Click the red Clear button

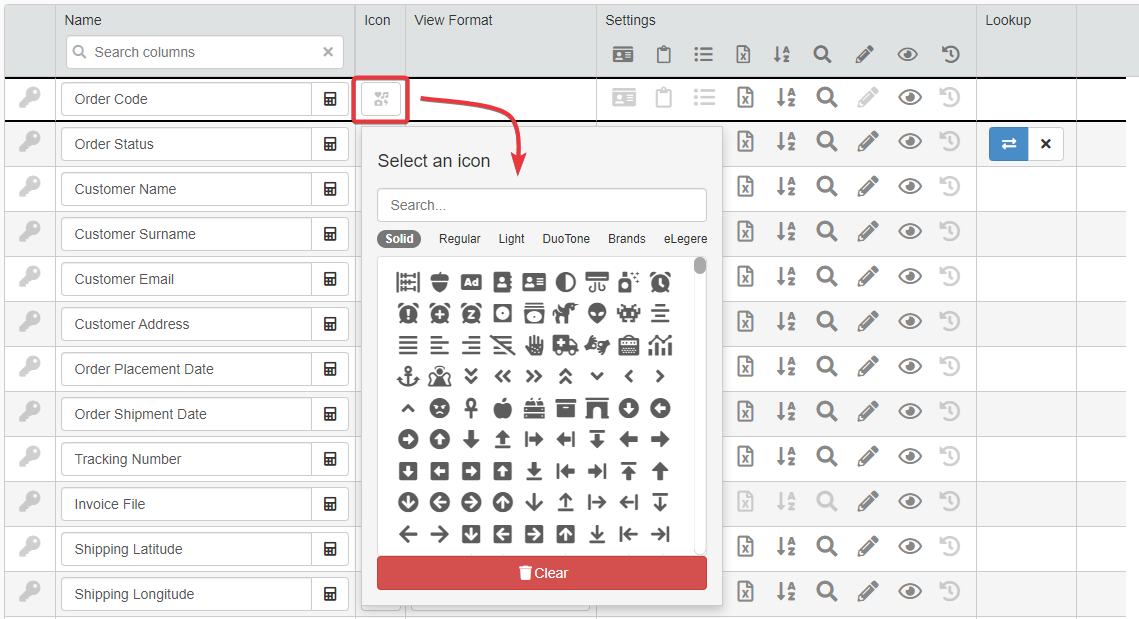pyautogui.click(x=541, y=573)
